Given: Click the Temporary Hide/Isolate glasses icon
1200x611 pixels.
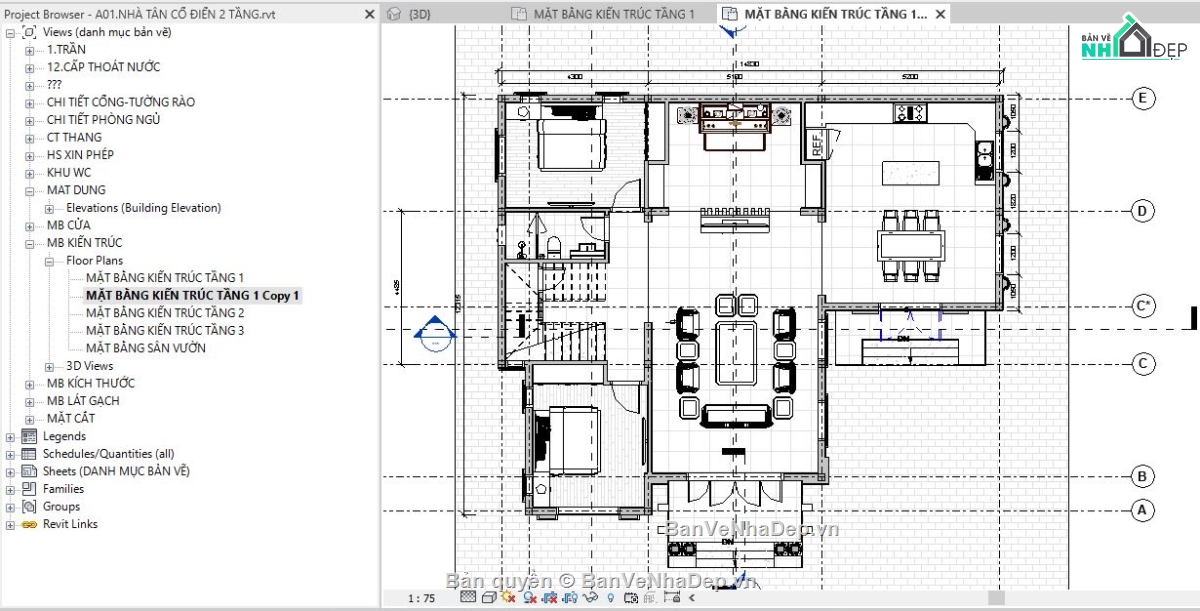Looking at the screenshot, I should pyautogui.click(x=591, y=597).
